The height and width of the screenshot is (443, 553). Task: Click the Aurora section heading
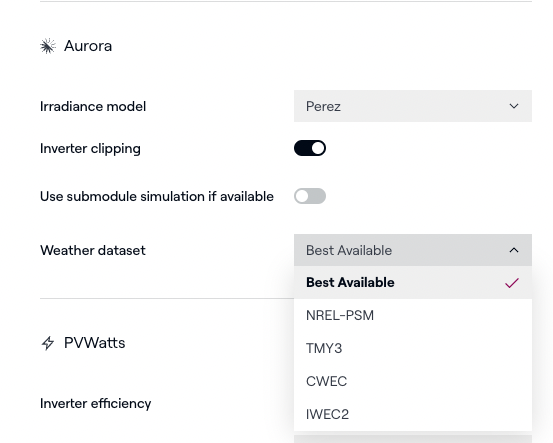tap(88, 46)
